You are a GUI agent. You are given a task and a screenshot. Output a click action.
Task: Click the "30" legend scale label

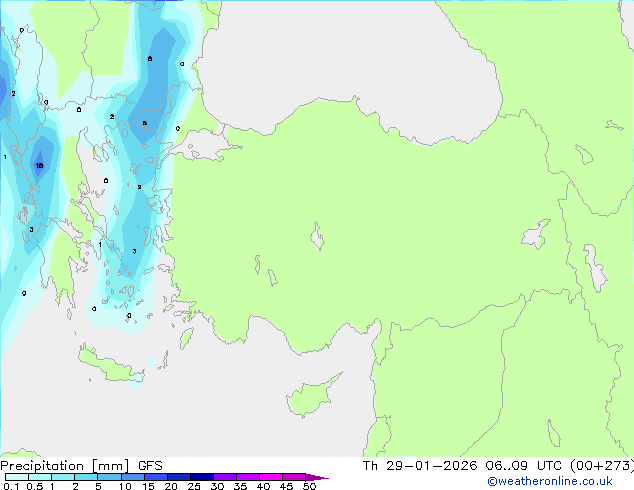pos(217,486)
